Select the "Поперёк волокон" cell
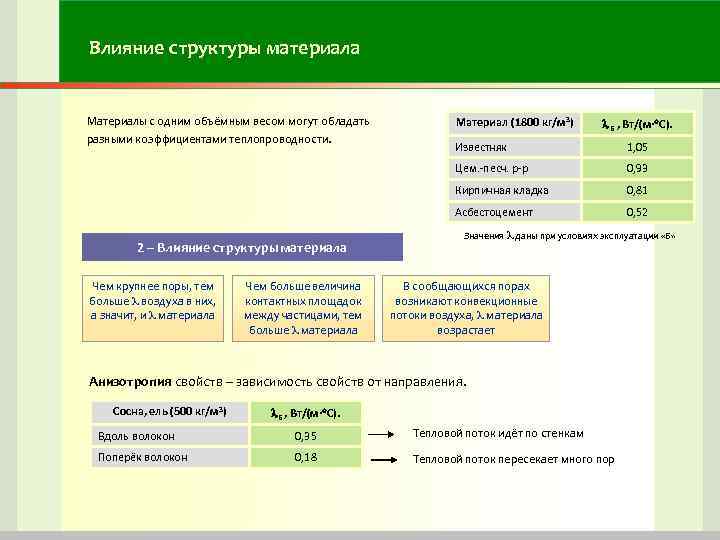 pos(170,457)
